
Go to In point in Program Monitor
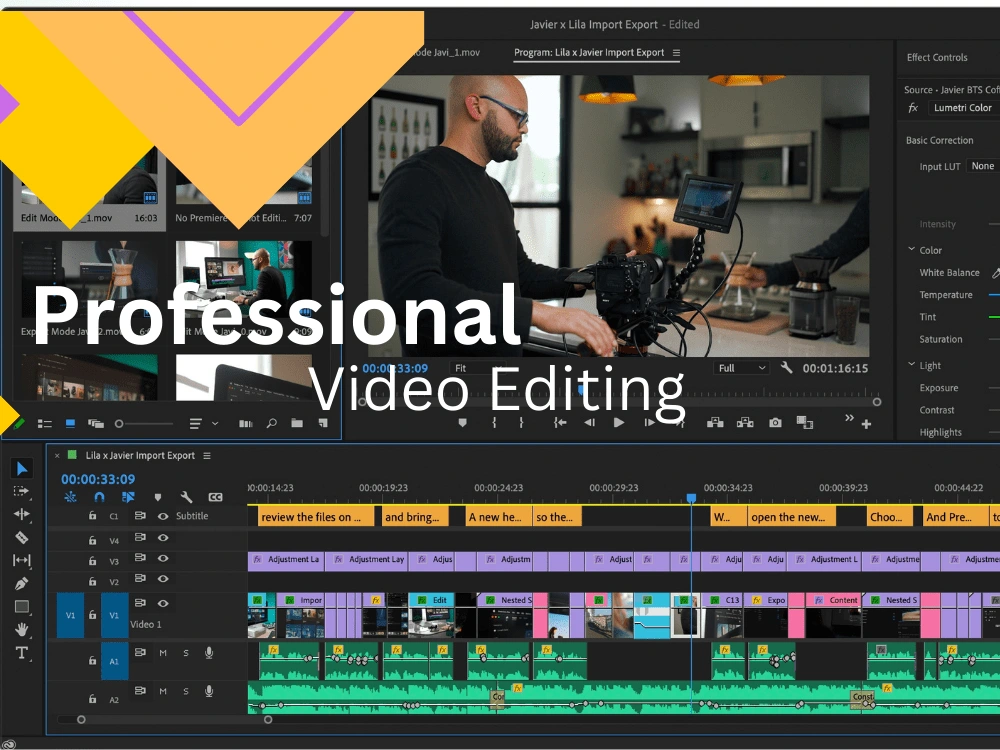560,423
